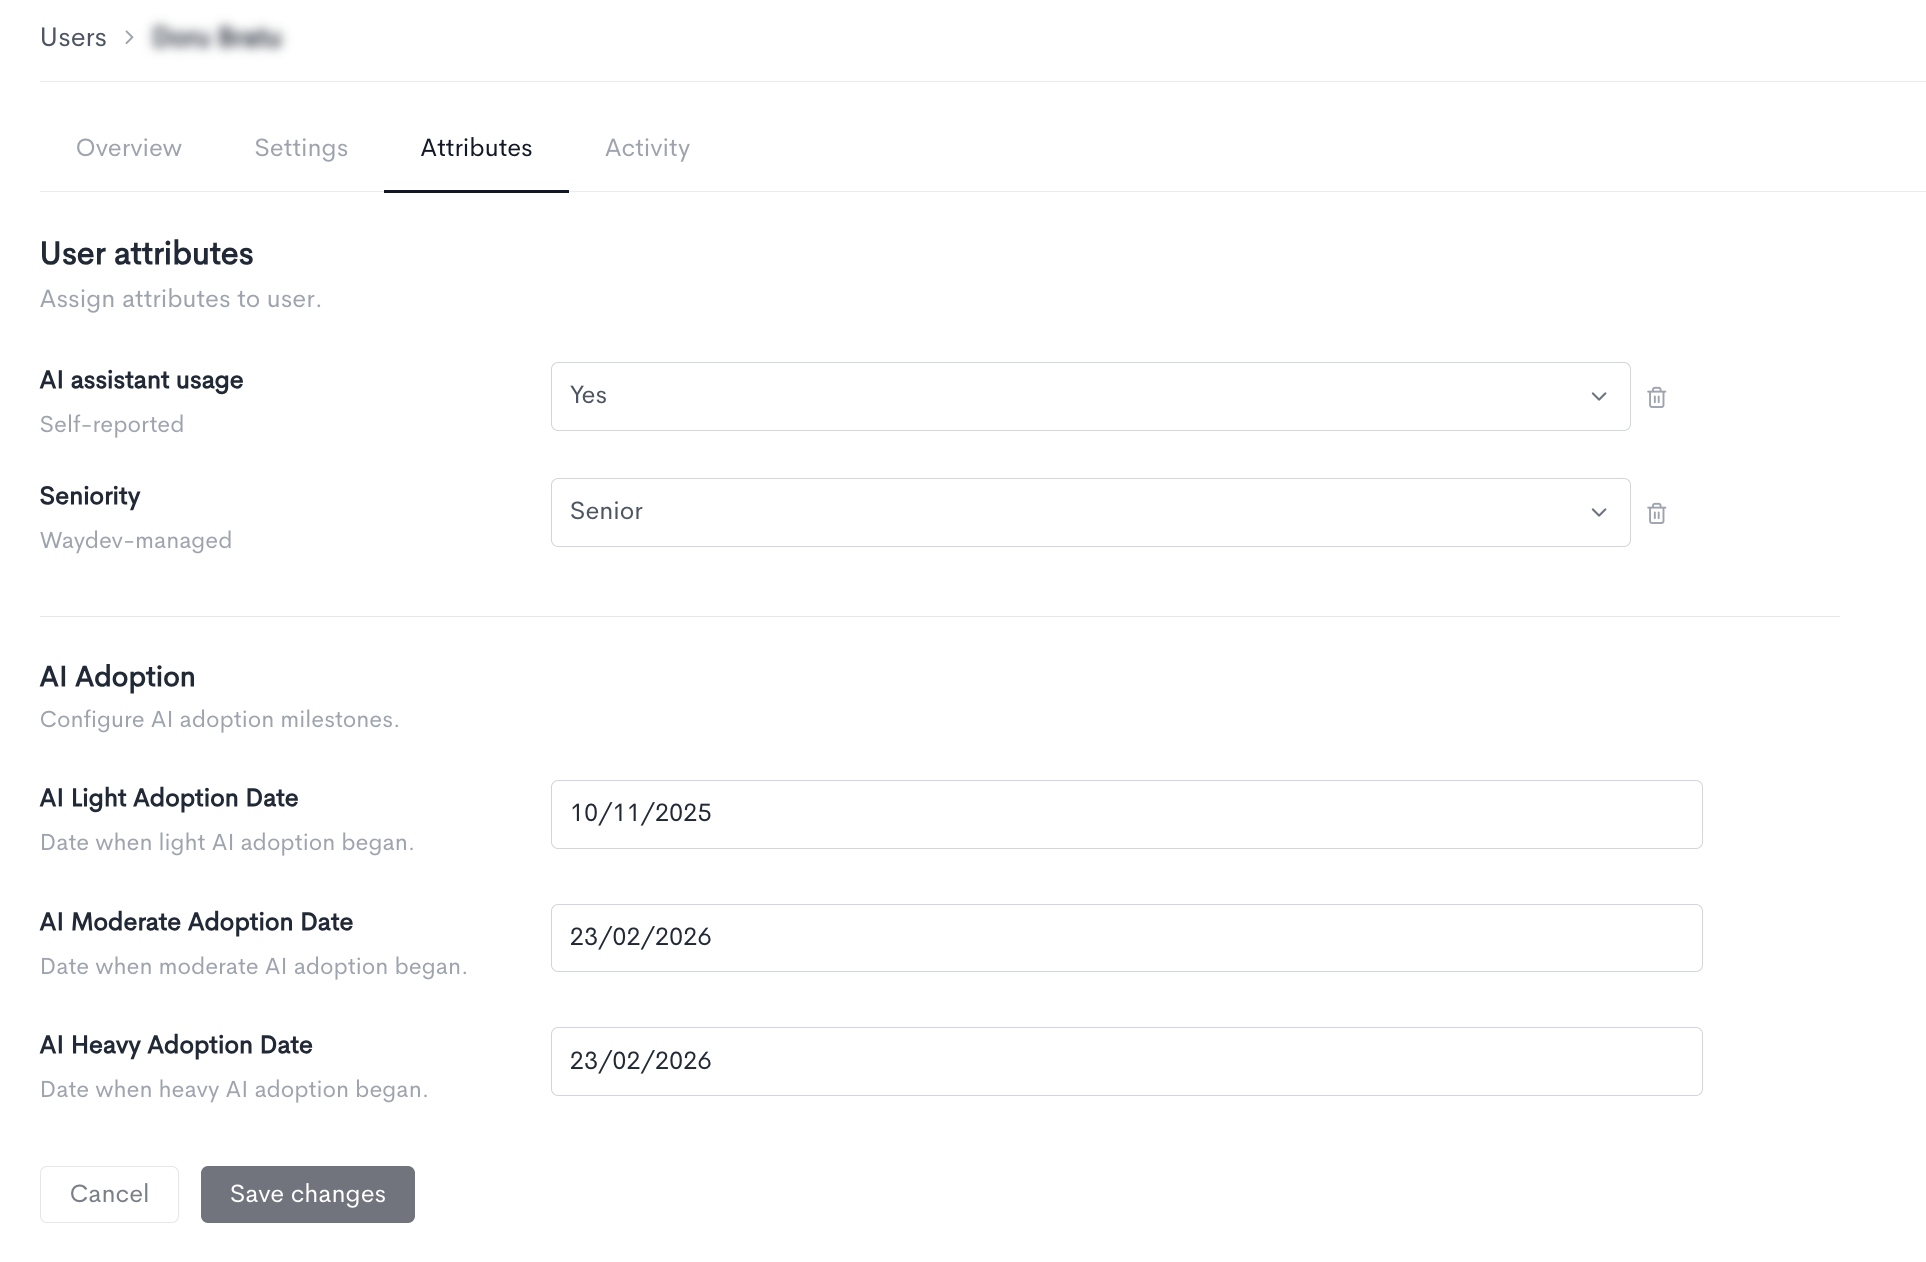Click the blurred user name breadcrumb
This screenshot has width=1926, height=1262.
pyautogui.click(x=217, y=38)
